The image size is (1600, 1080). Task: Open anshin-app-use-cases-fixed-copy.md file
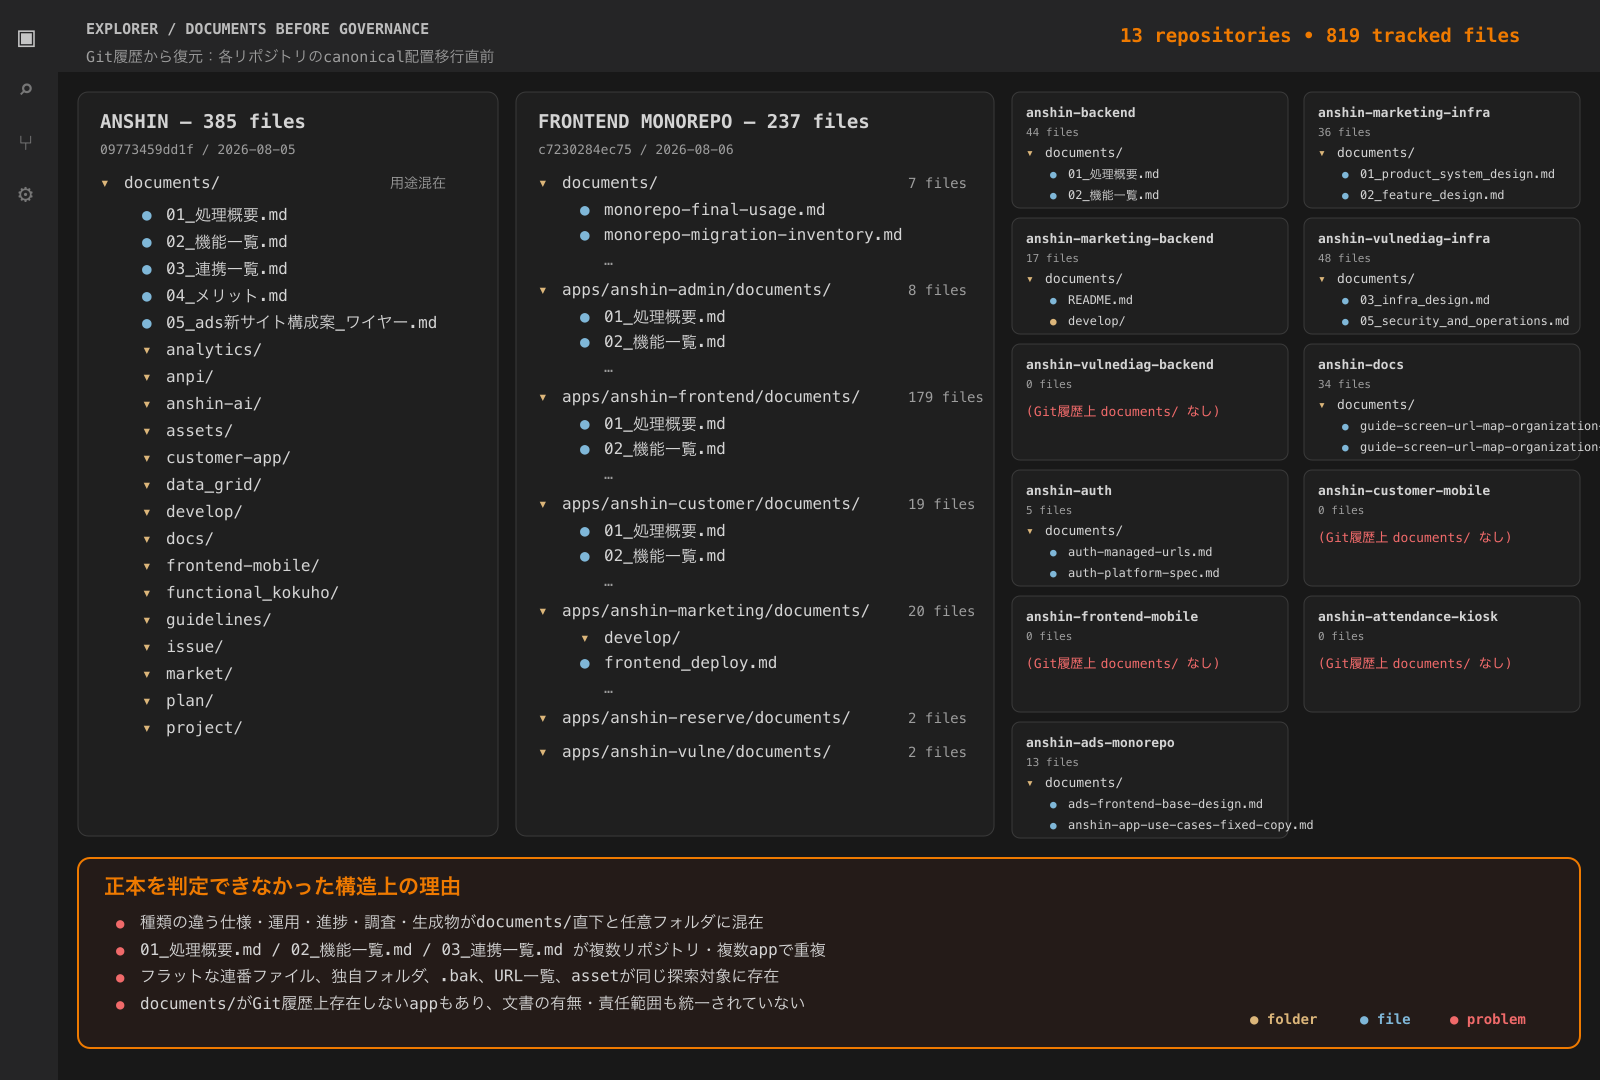(1190, 825)
